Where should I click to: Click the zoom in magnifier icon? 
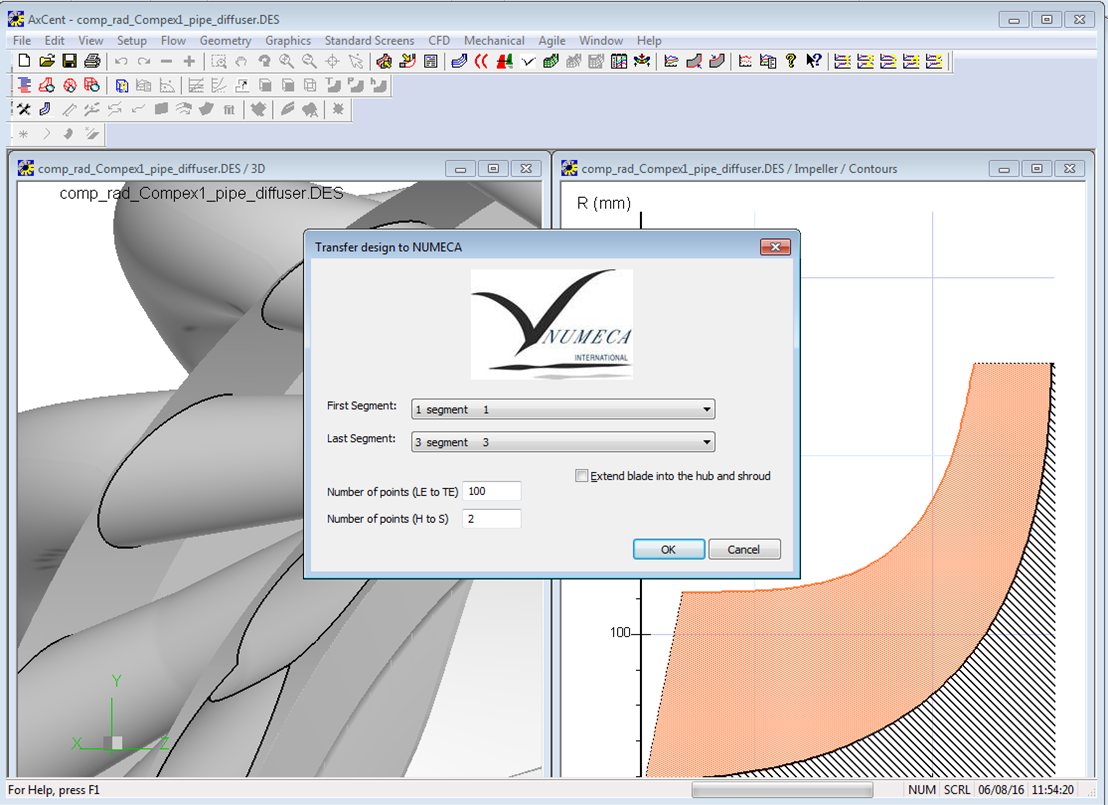287,62
